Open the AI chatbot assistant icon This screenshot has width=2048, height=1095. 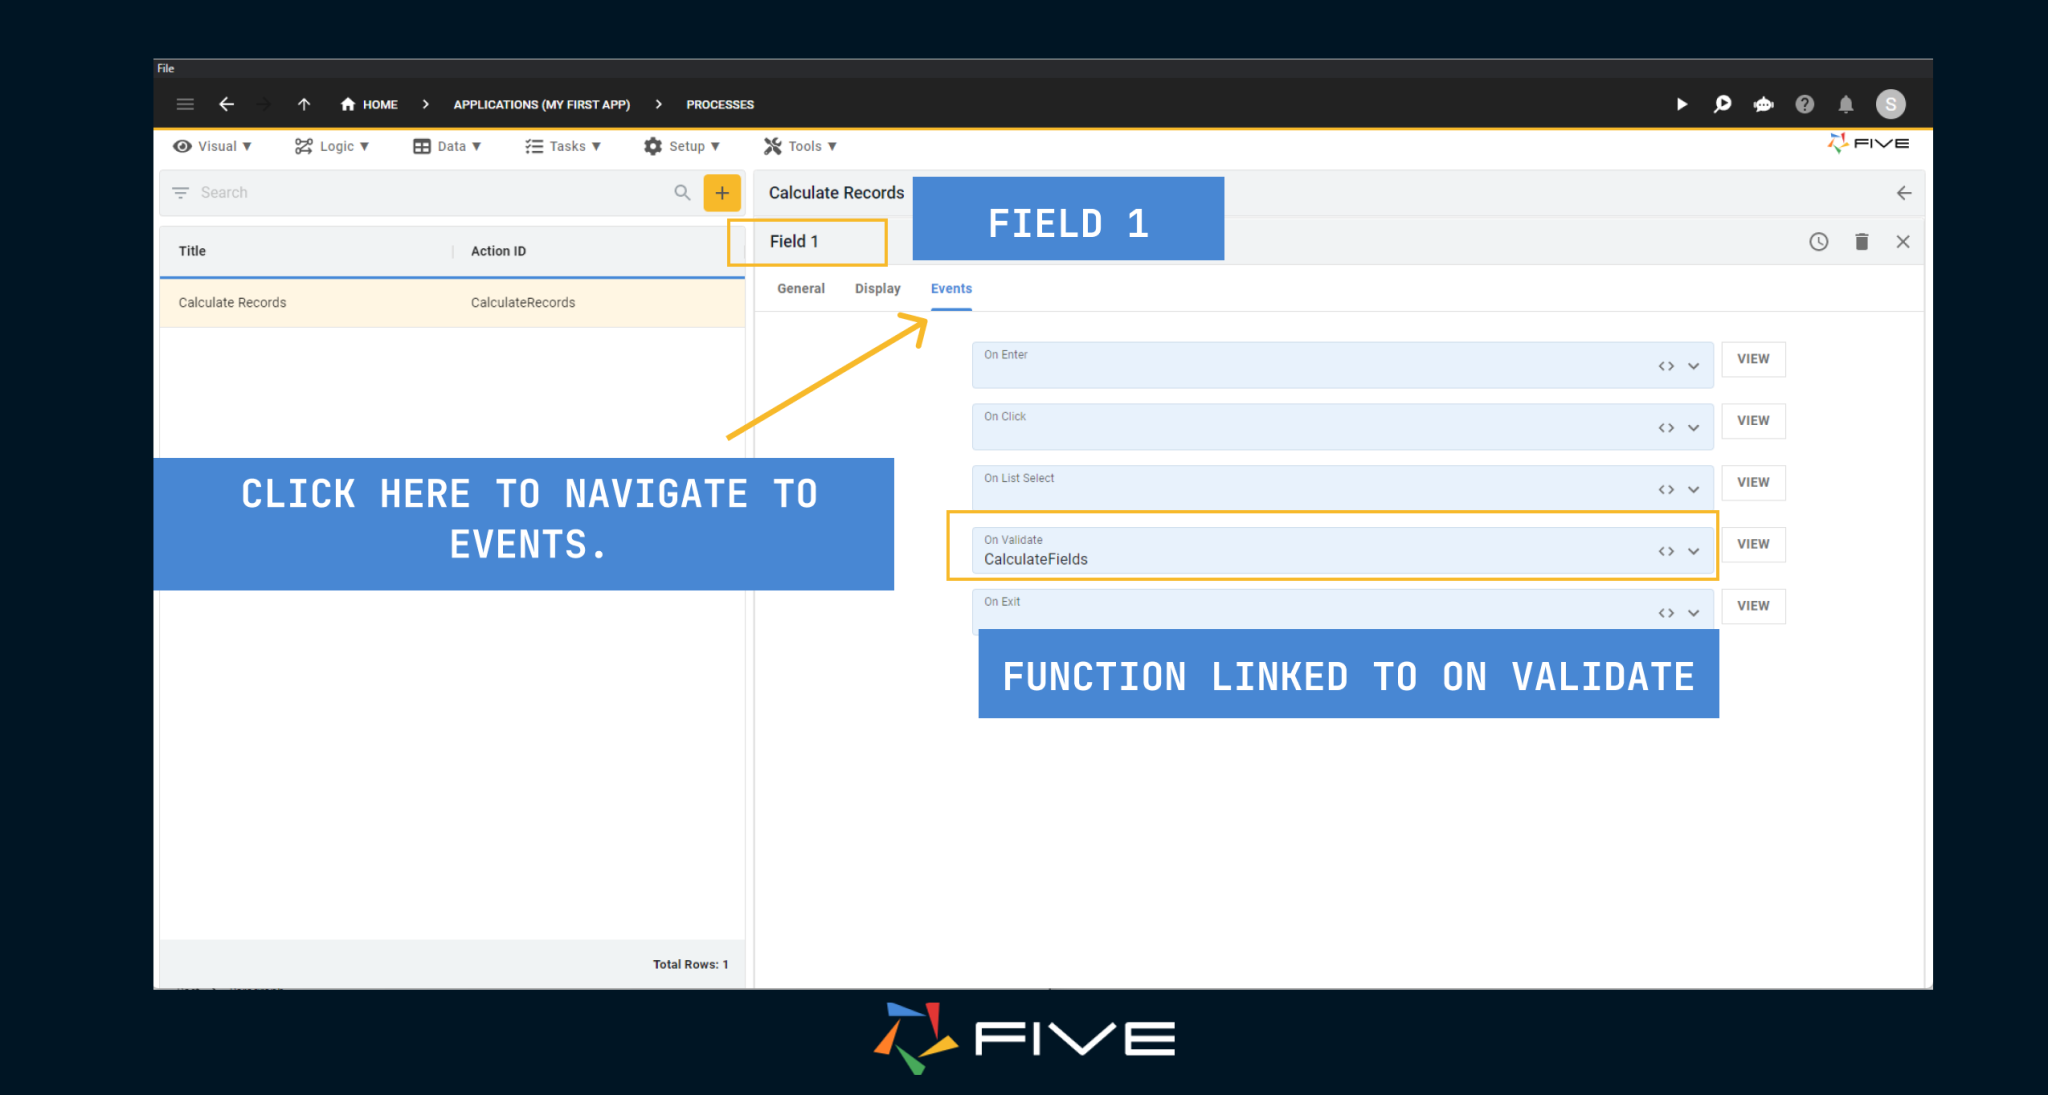click(1763, 104)
